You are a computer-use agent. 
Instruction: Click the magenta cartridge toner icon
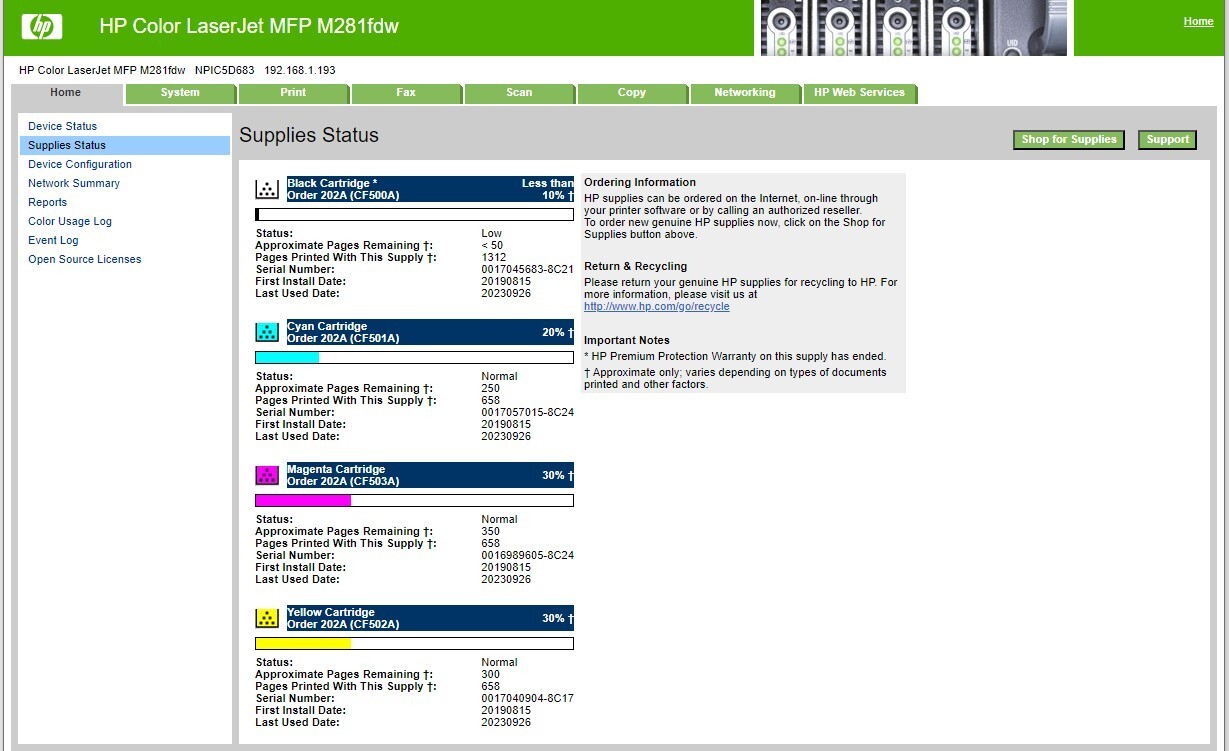point(267,475)
